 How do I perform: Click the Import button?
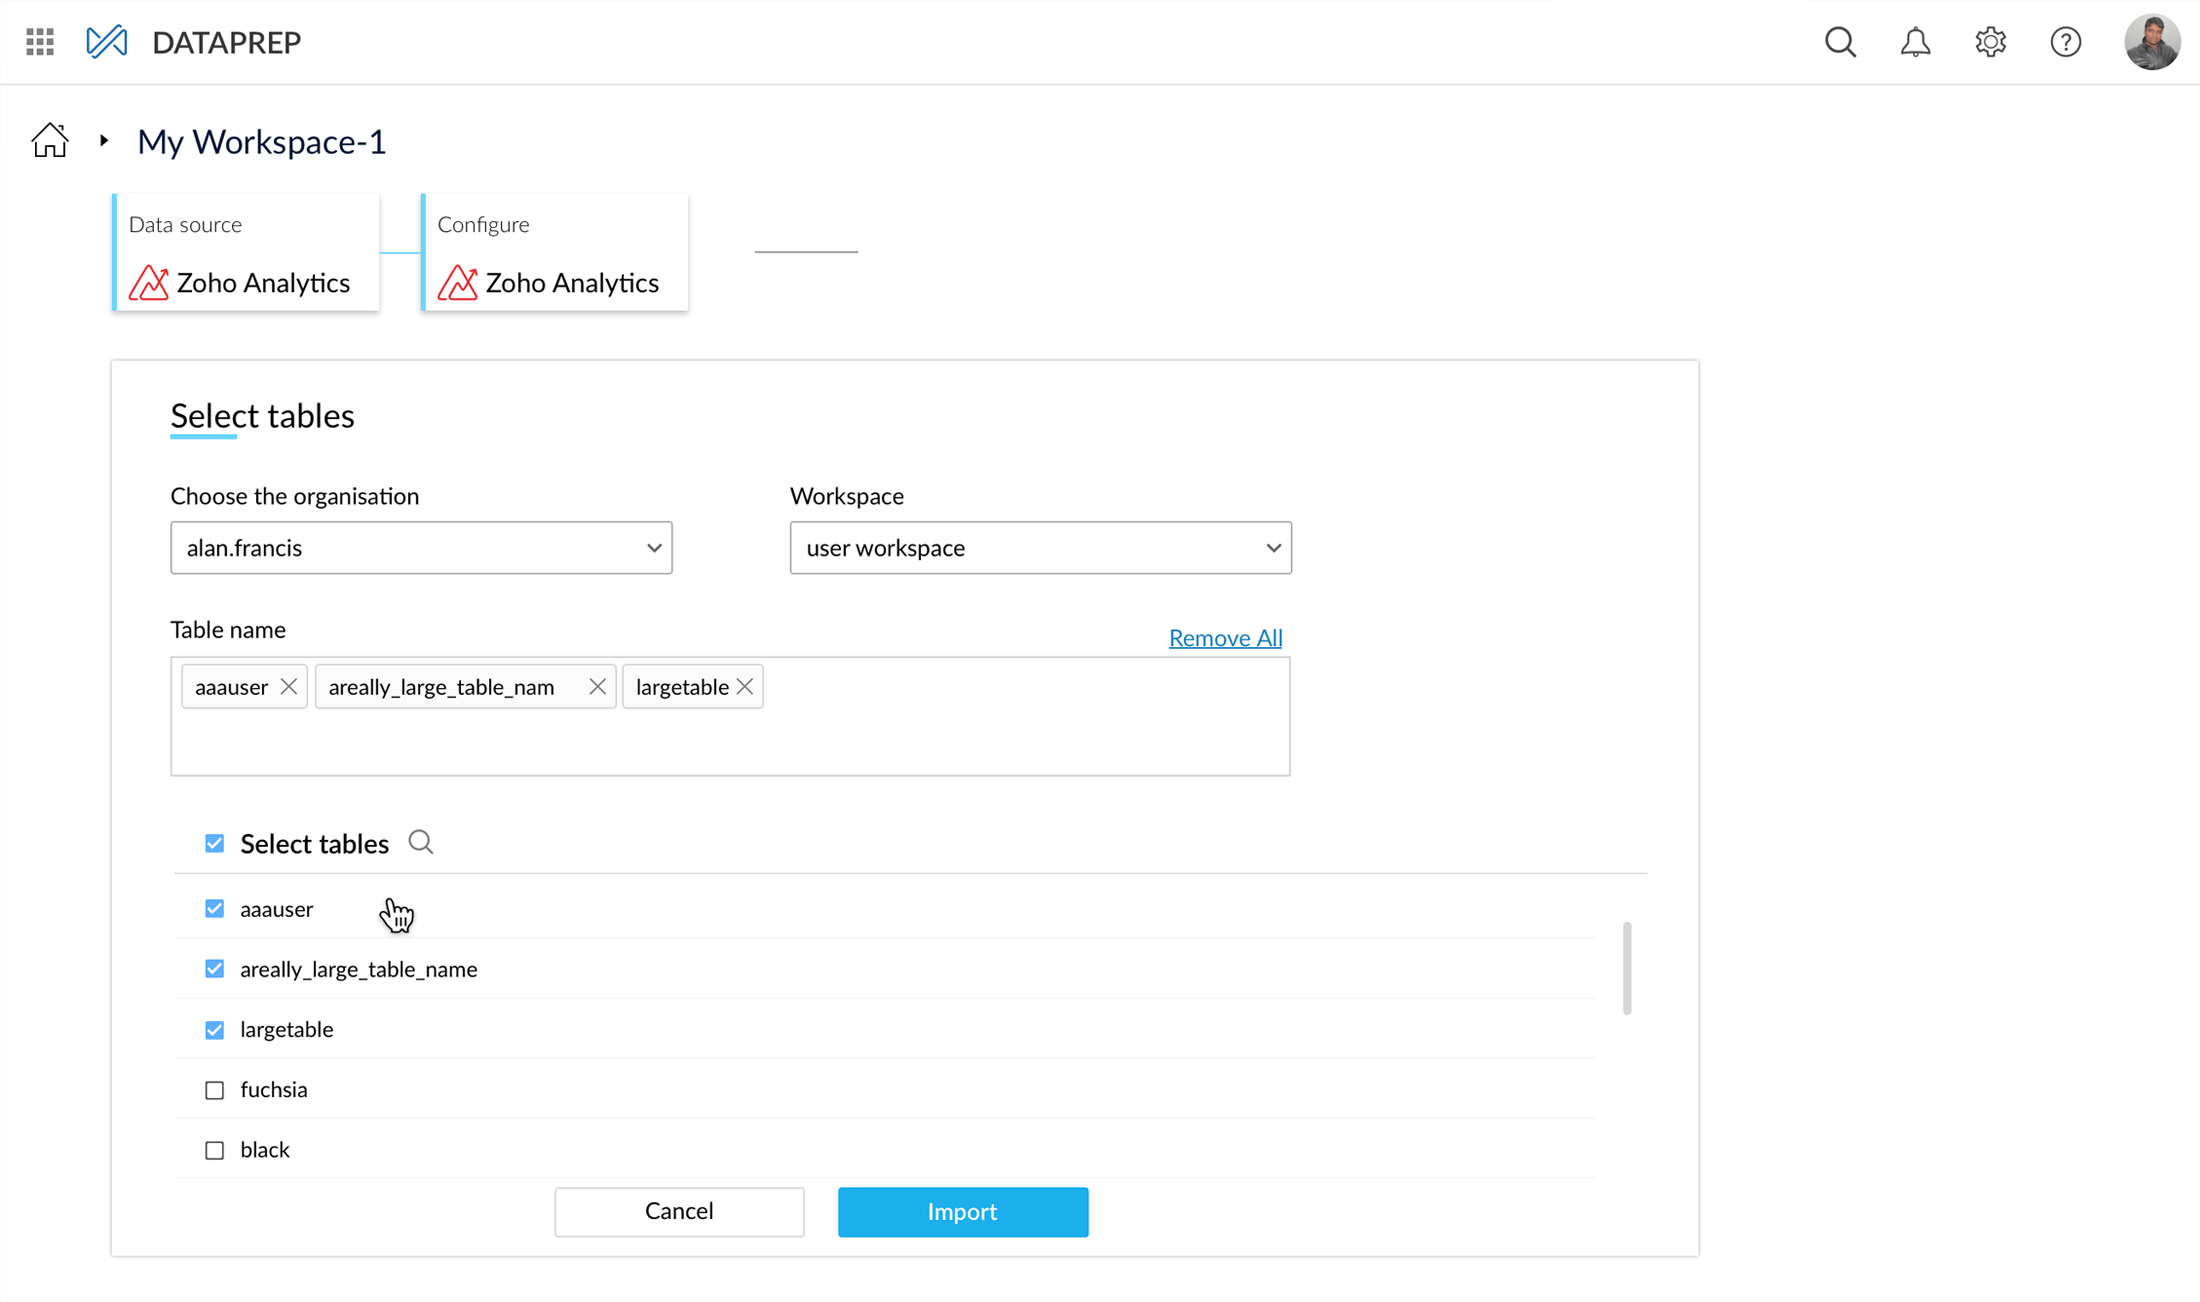(962, 1211)
